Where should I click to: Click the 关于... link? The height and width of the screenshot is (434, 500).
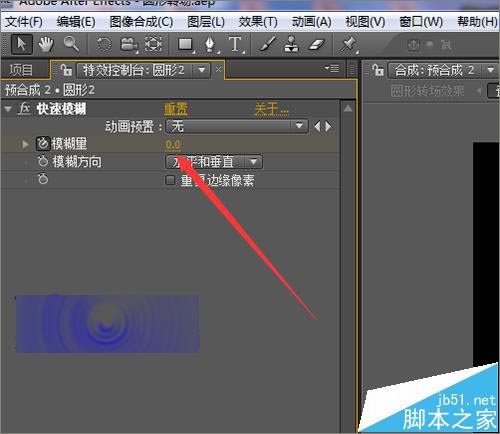click(271, 109)
